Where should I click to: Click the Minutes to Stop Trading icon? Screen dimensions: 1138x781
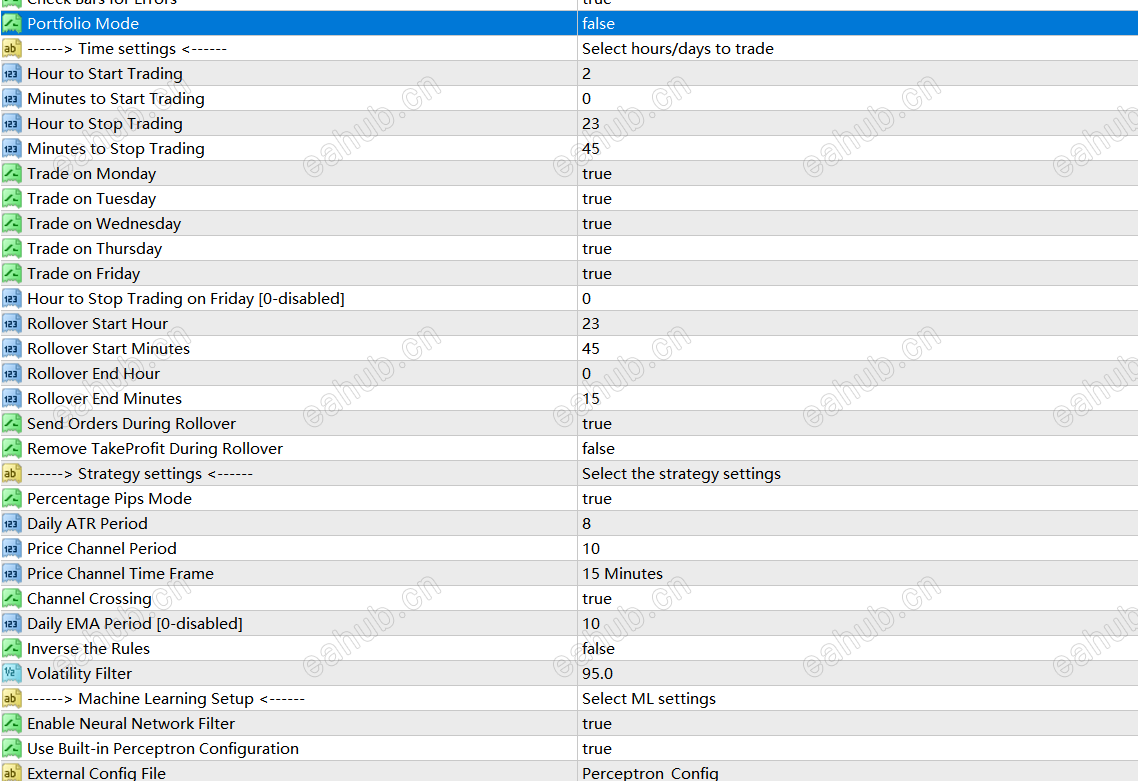click(x=12, y=149)
